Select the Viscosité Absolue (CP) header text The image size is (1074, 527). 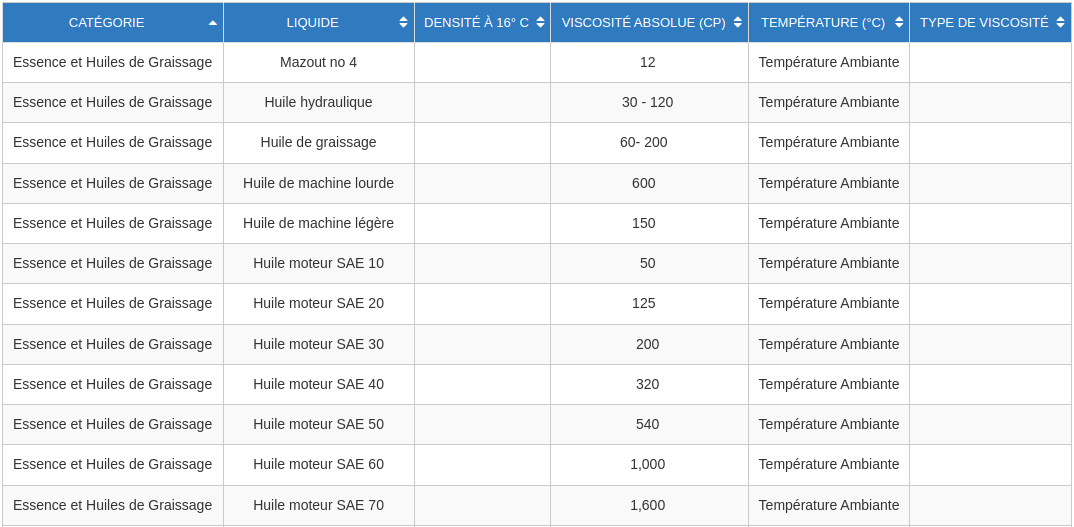point(643,23)
